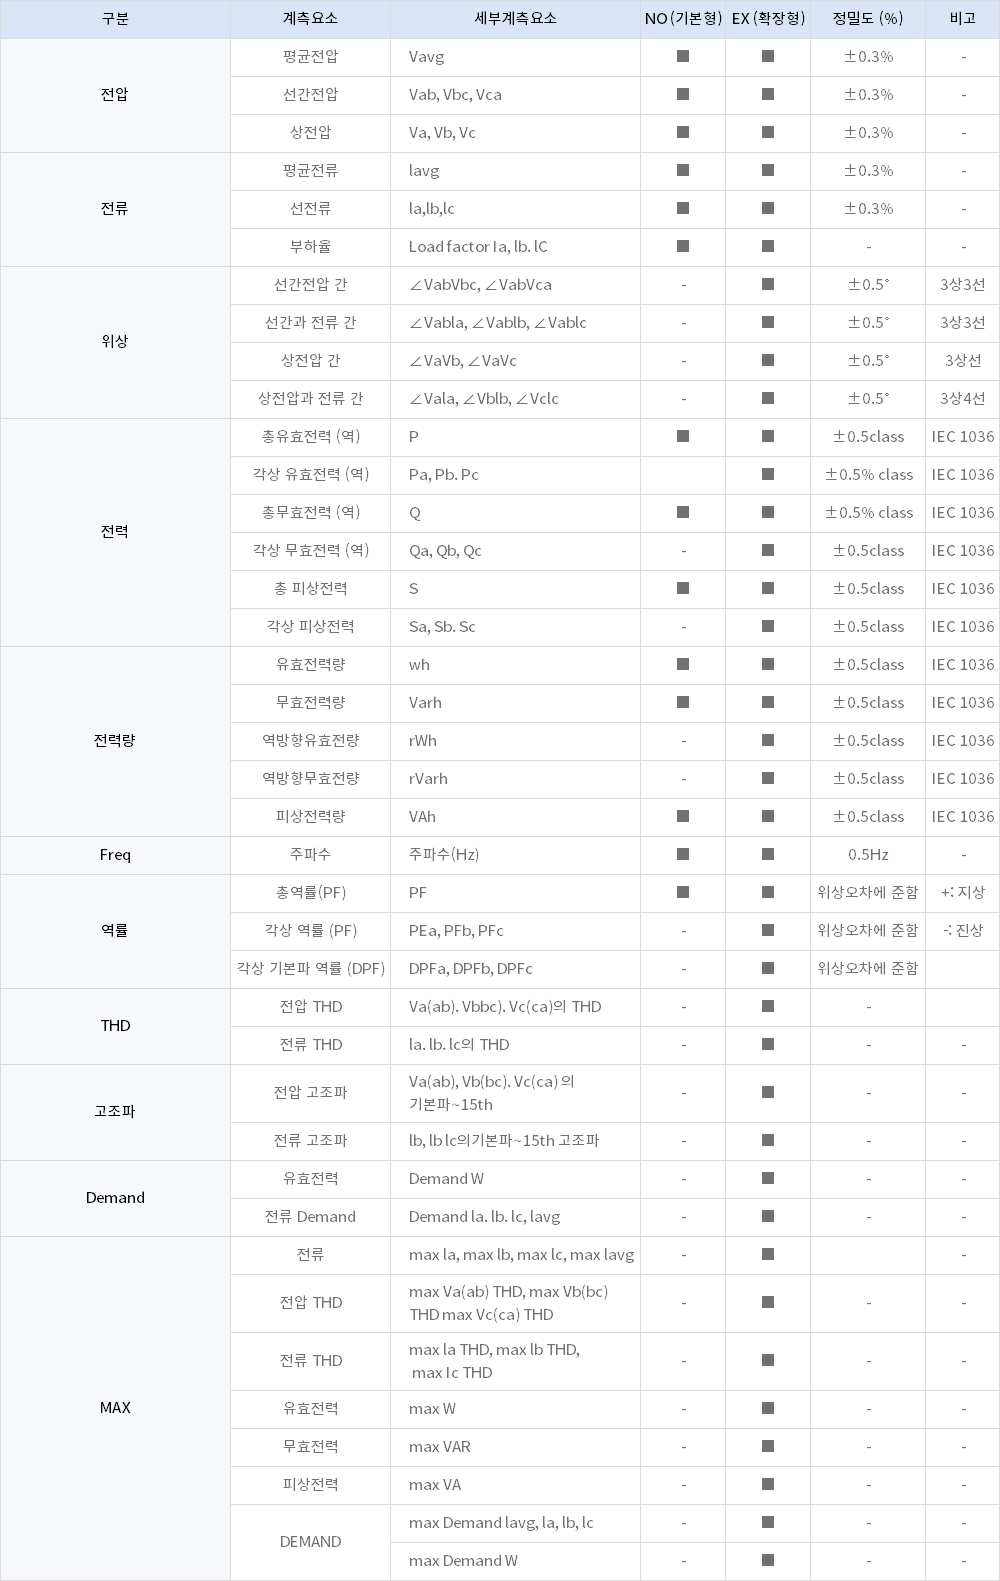Click the EX (확장형) column header

(768, 19)
